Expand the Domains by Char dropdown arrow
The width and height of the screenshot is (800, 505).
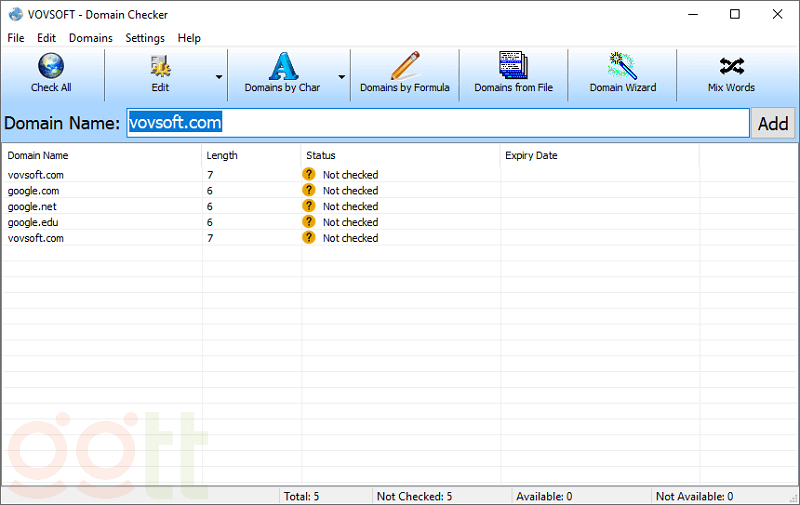tap(341, 77)
